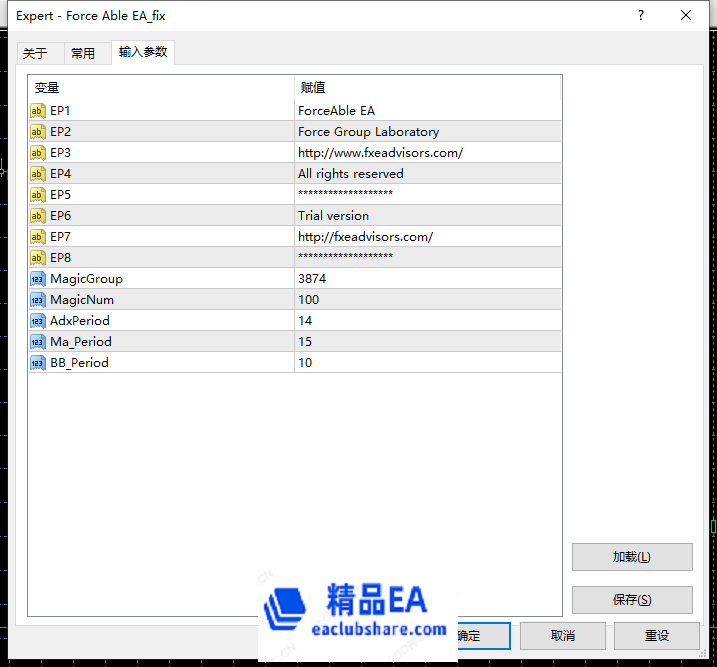The height and width of the screenshot is (667, 717).
Task: Click the integer icon beside MagicNum
Action: (x=38, y=300)
